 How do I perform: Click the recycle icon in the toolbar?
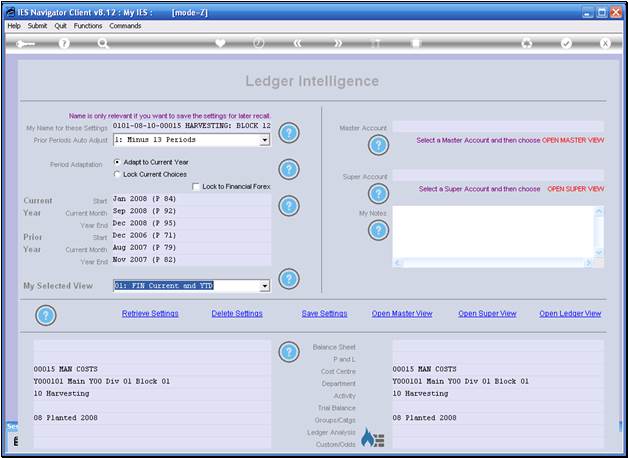(527, 43)
